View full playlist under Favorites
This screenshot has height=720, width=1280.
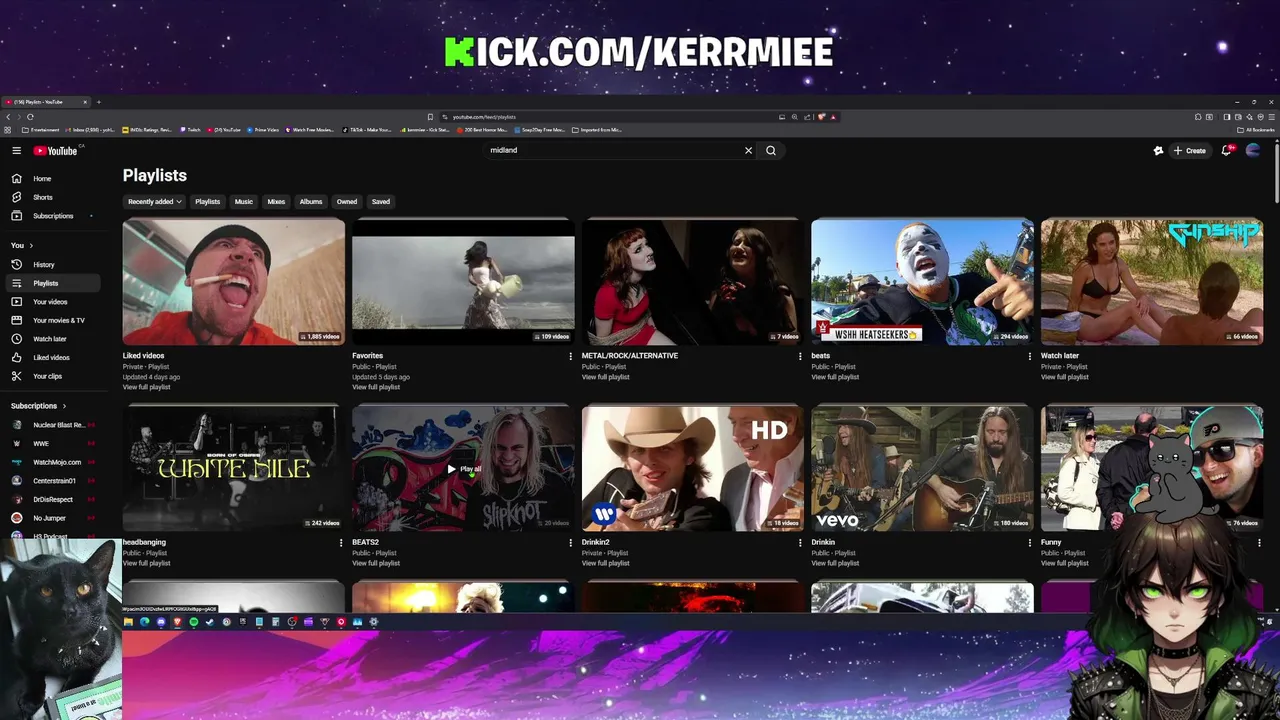pos(376,387)
